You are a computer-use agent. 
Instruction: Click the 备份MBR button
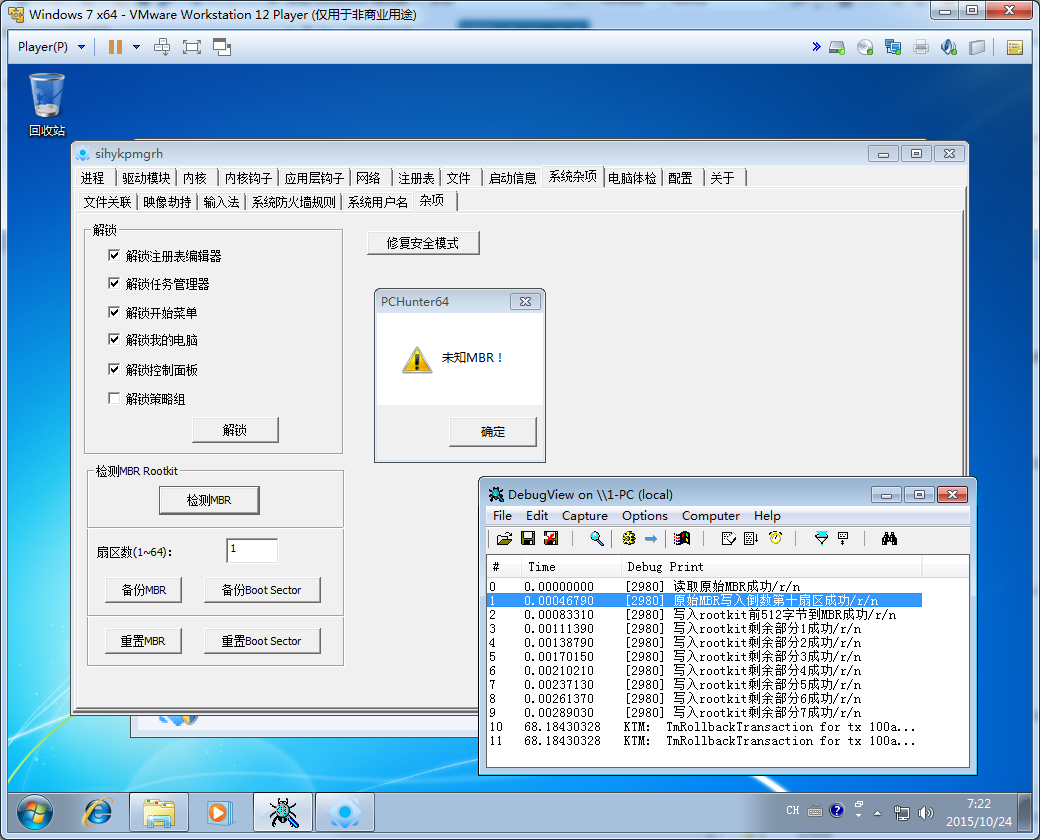pos(143,590)
